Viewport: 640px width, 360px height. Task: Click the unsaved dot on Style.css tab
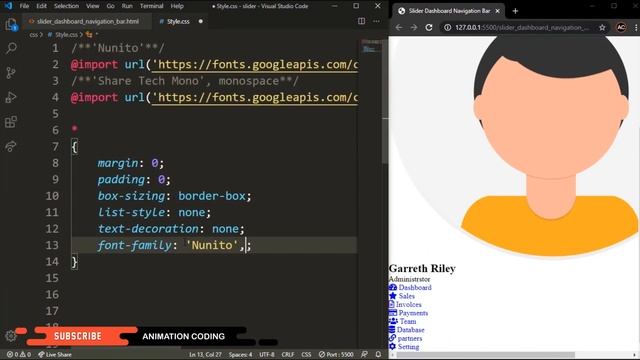coord(200,21)
